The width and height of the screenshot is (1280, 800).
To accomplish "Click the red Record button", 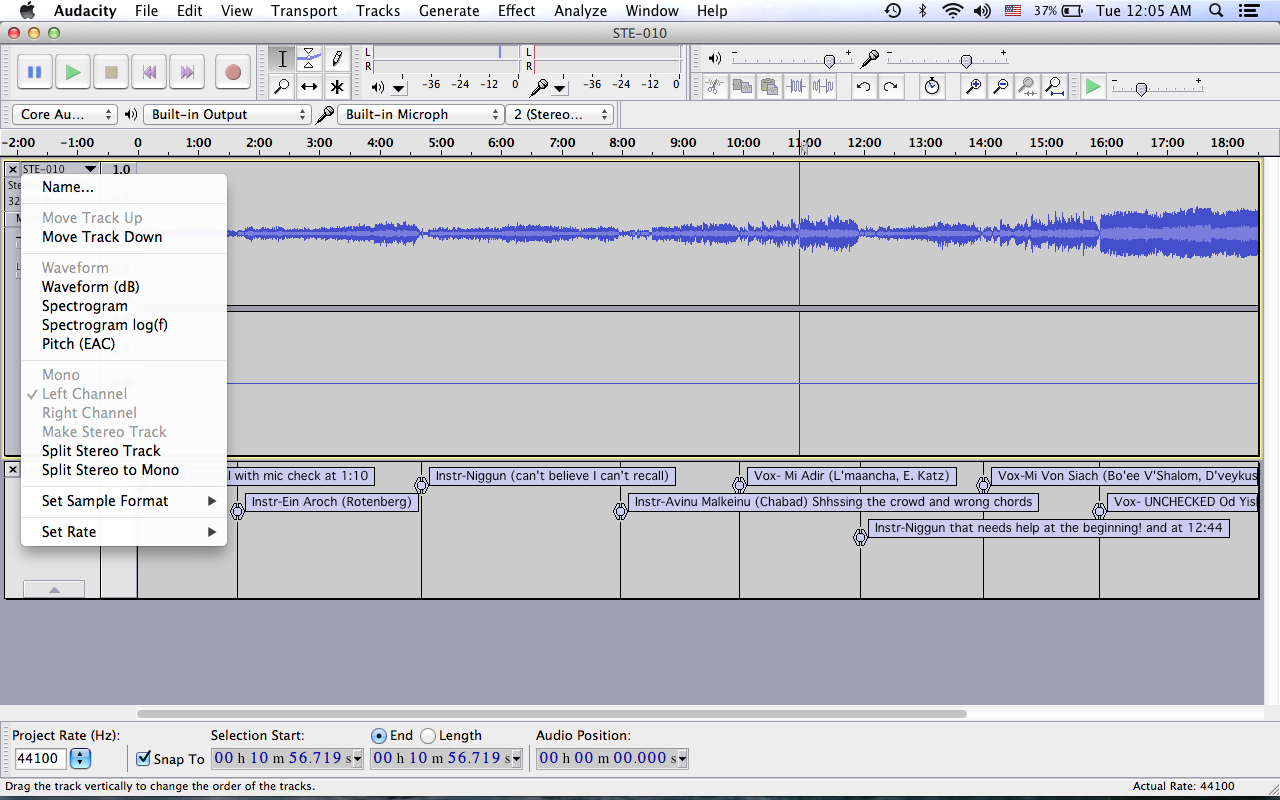I will (233, 72).
